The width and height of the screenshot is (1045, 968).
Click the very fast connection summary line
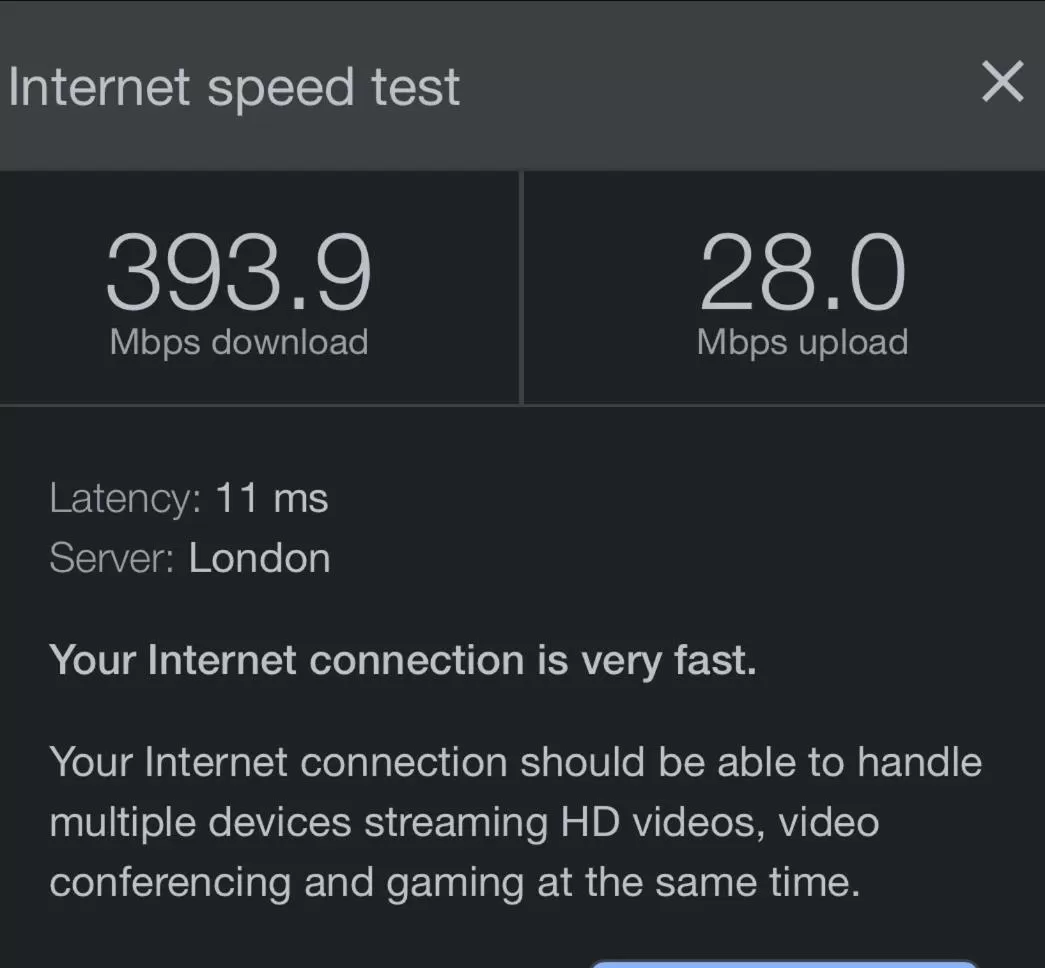tap(402, 661)
